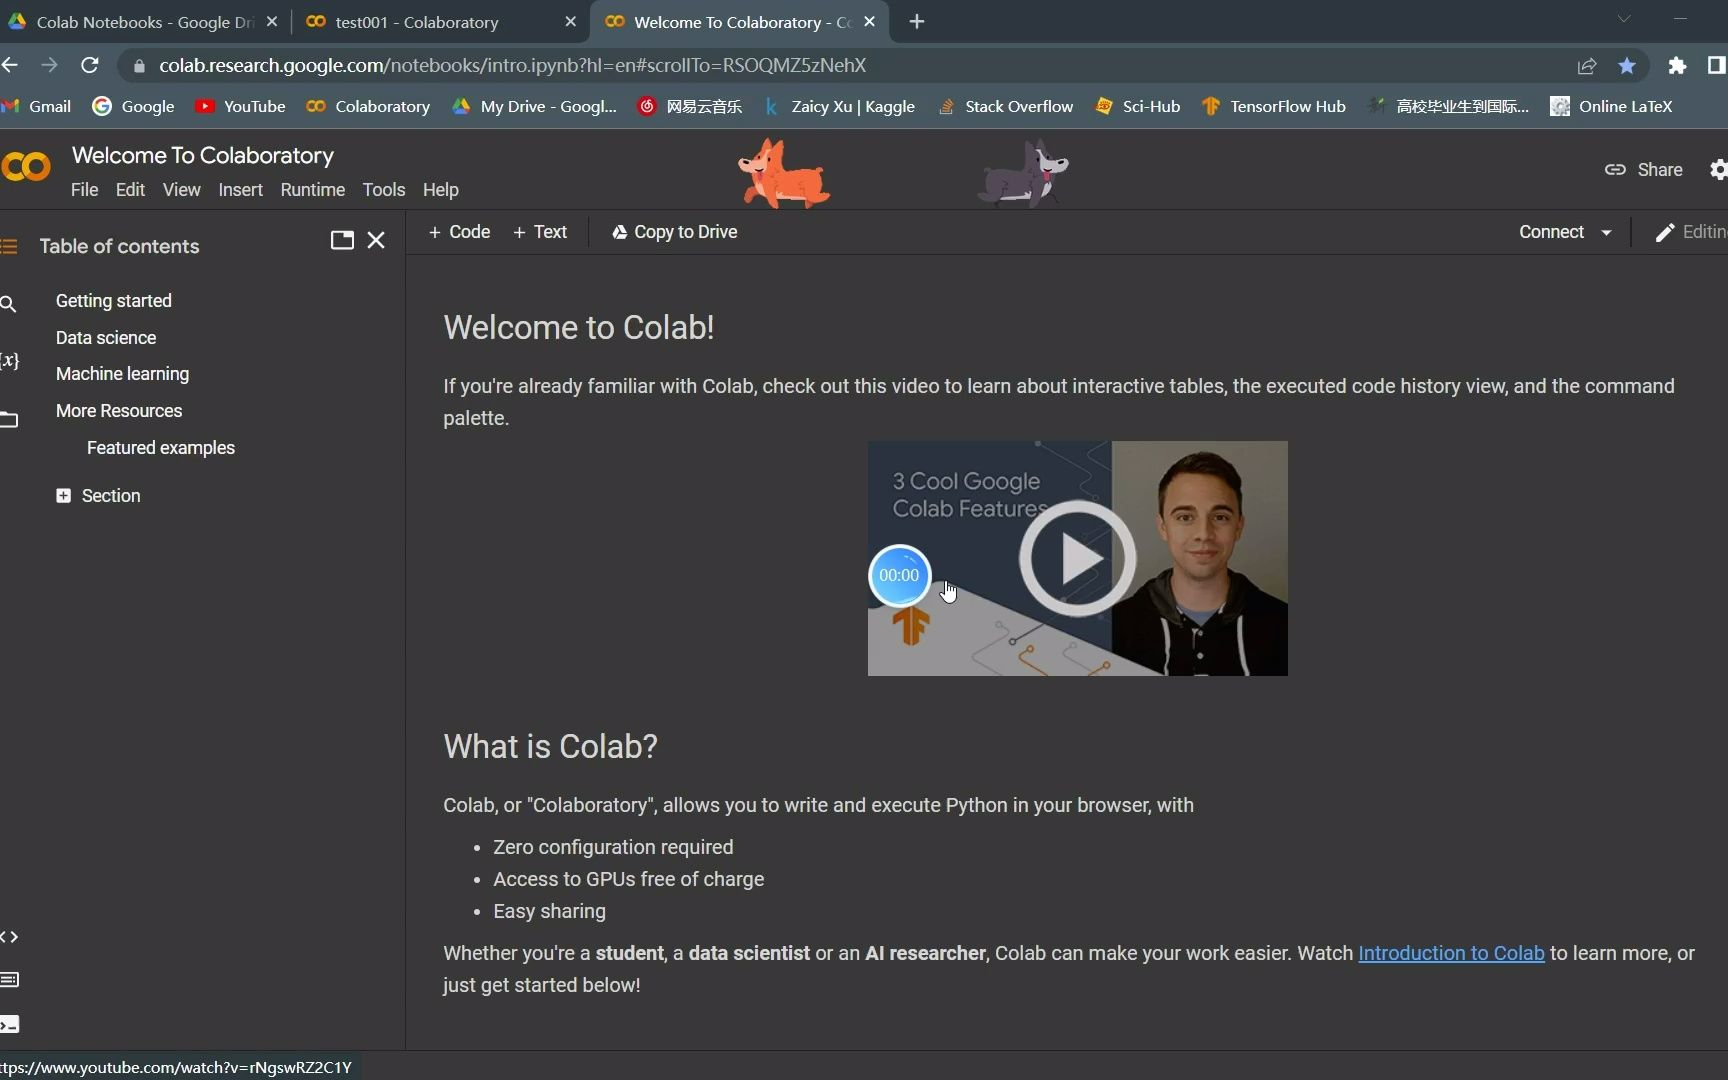
Task: Play the 3 Cool Google Colab Features video
Action: [1076, 559]
